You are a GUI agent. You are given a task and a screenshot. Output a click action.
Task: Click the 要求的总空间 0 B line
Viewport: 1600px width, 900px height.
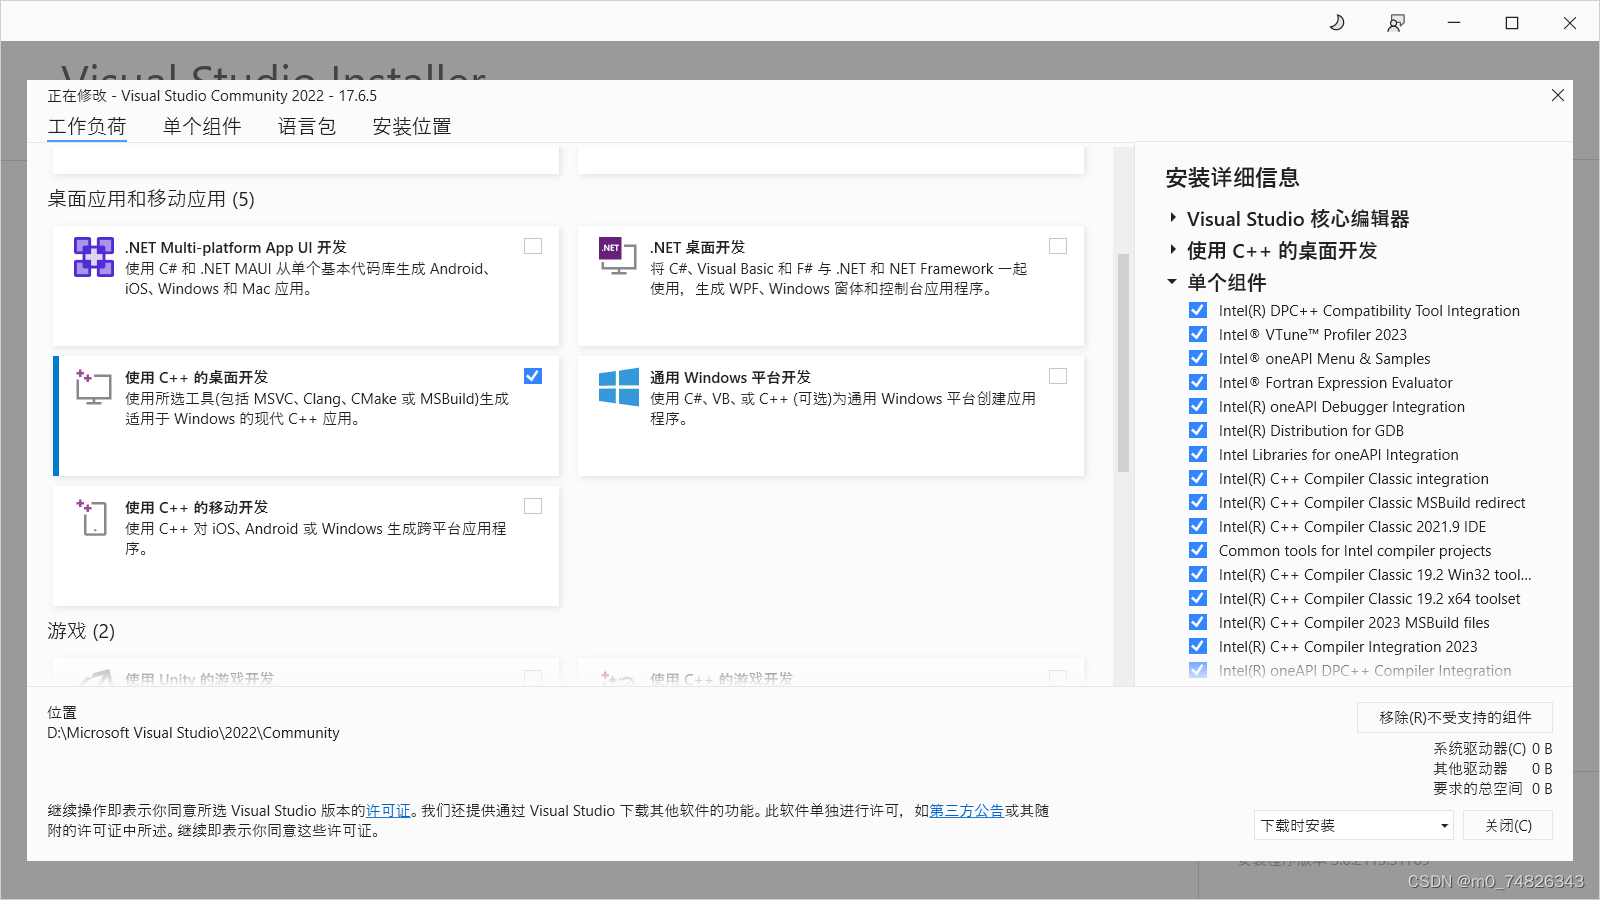(x=1493, y=788)
